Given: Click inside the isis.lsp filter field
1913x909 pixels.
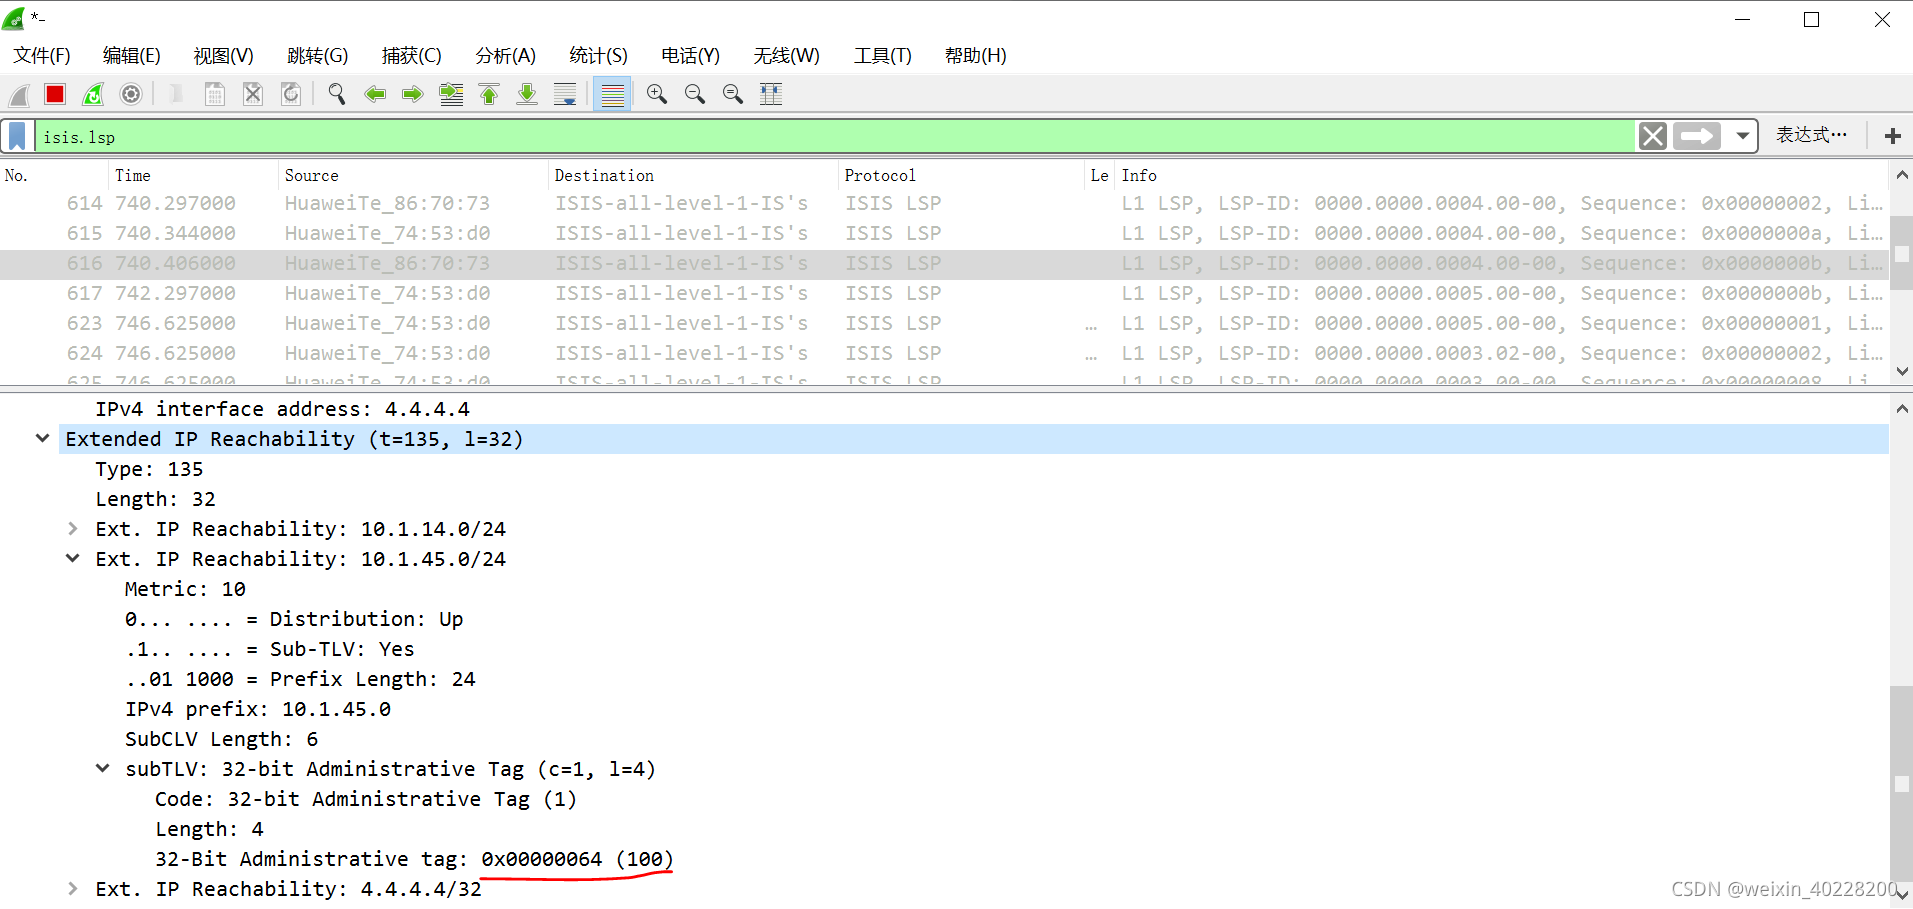Looking at the screenshot, I should point(835,136).
